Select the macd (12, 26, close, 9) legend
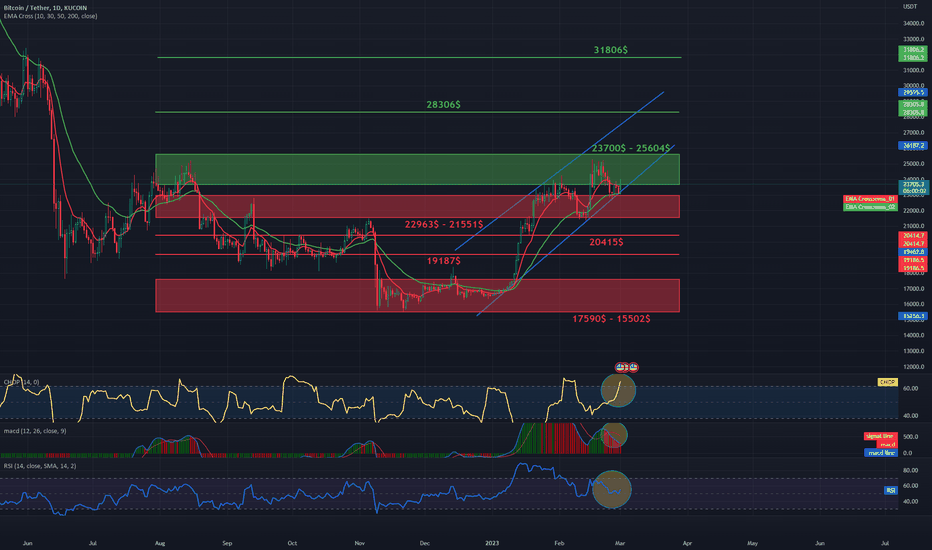 tap(34, 430)
